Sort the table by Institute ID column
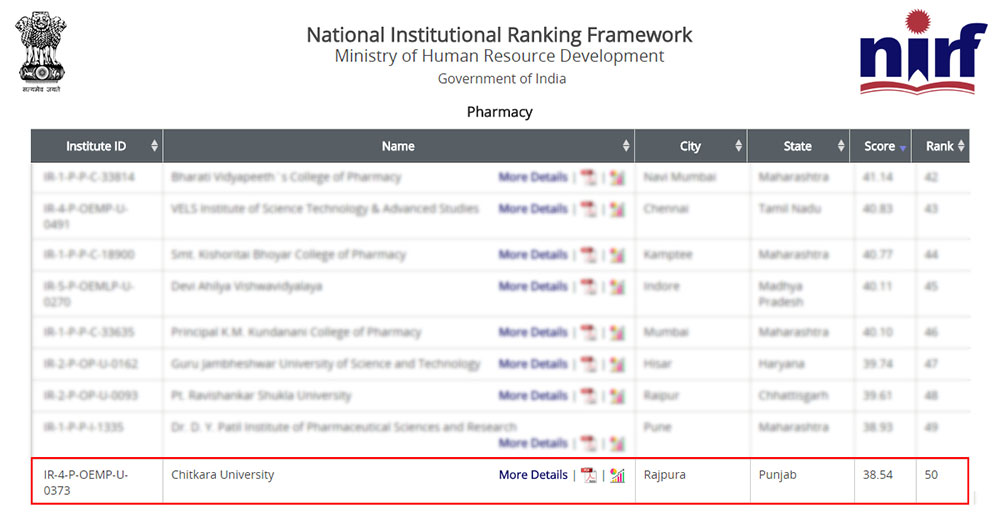The image size is (1000, 523). point(96,146)
